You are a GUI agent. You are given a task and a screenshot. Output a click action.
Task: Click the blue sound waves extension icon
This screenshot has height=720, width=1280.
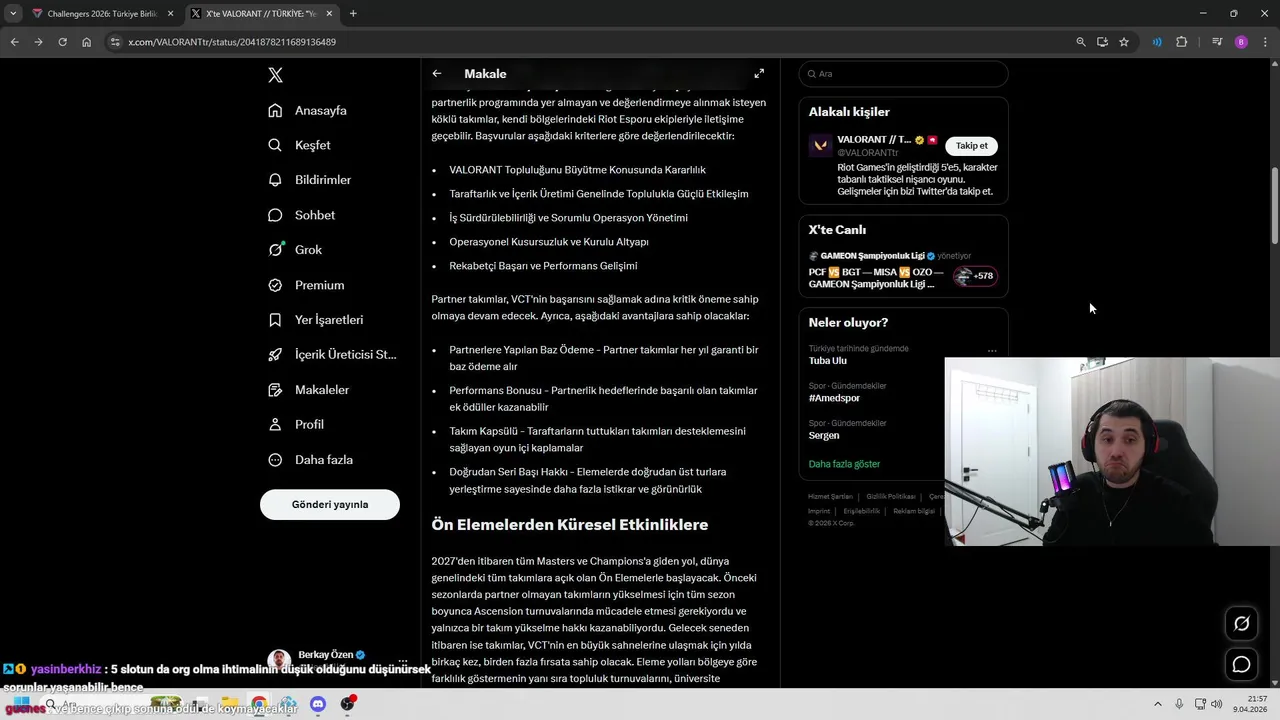tap(1157, 42)
